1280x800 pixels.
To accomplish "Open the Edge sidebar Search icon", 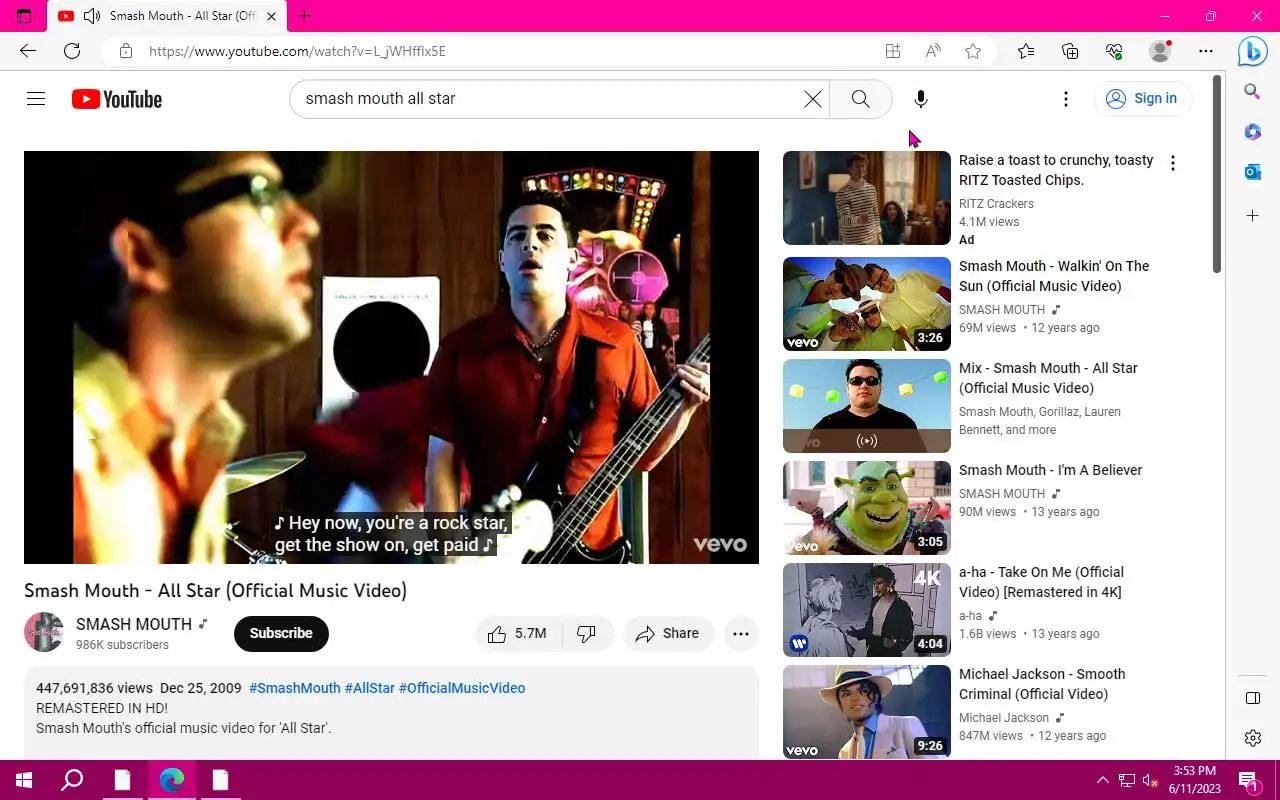I will 1252,92.
